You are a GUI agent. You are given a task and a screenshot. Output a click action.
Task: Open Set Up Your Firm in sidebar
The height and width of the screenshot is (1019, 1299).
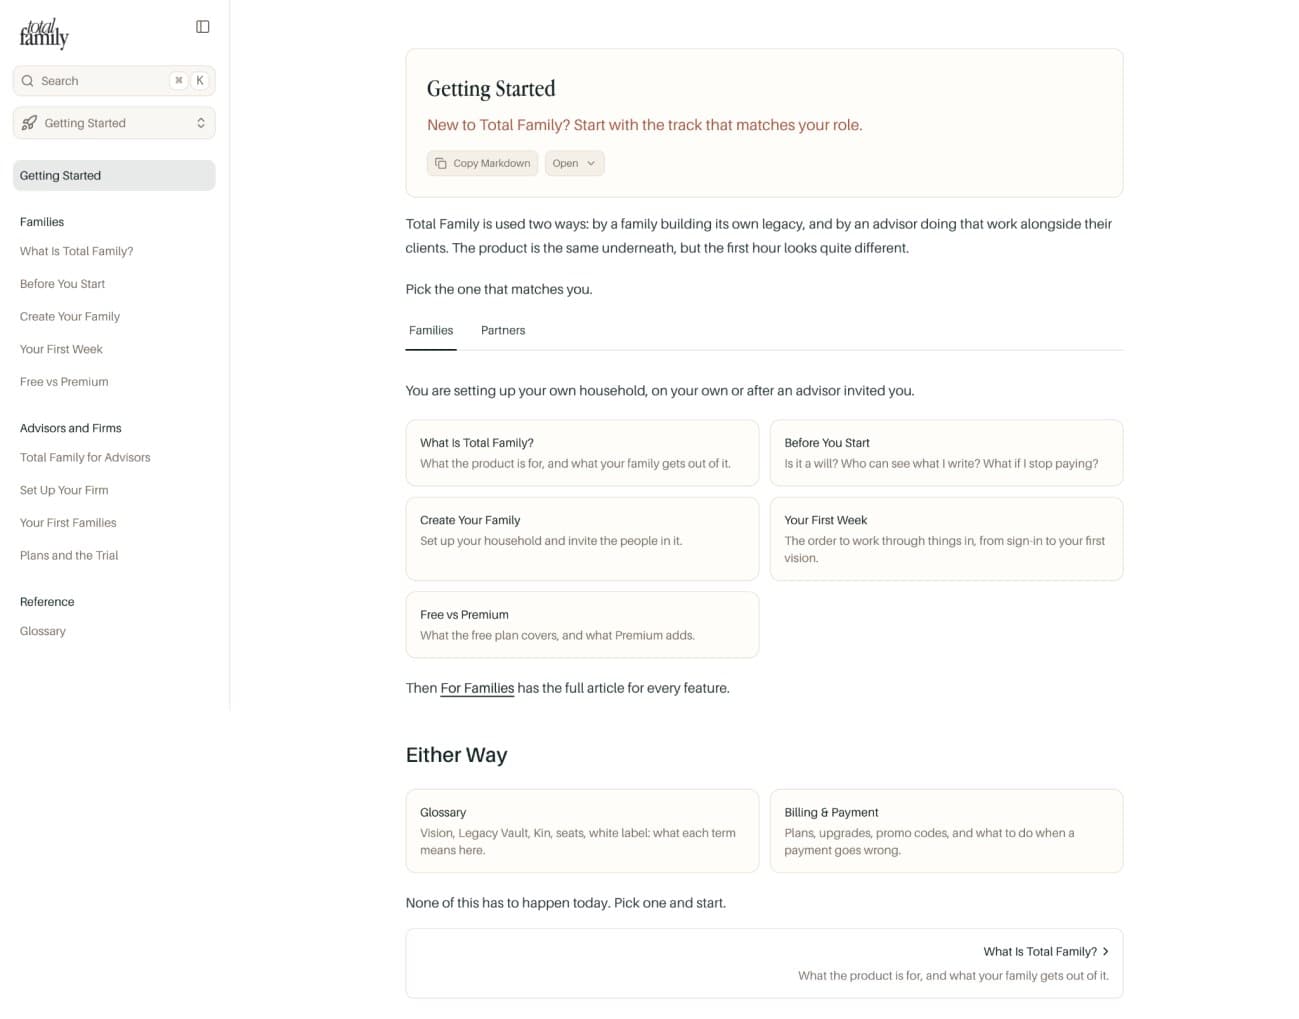(x=64, y=490)
